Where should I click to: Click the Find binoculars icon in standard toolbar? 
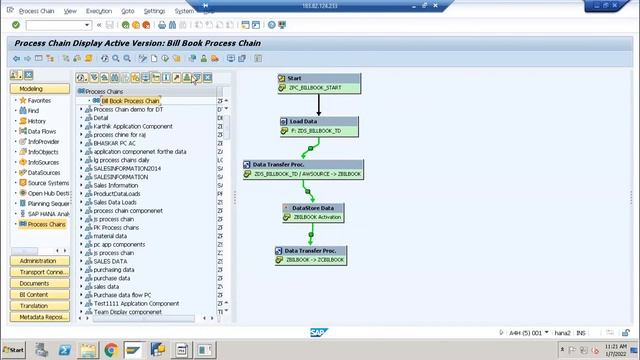172,25
